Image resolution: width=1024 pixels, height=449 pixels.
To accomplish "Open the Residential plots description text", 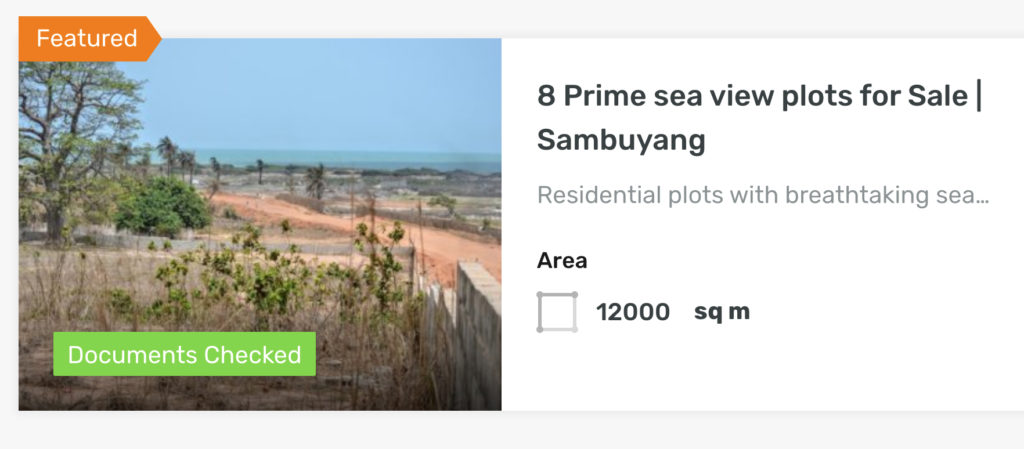I will point(763,195).
